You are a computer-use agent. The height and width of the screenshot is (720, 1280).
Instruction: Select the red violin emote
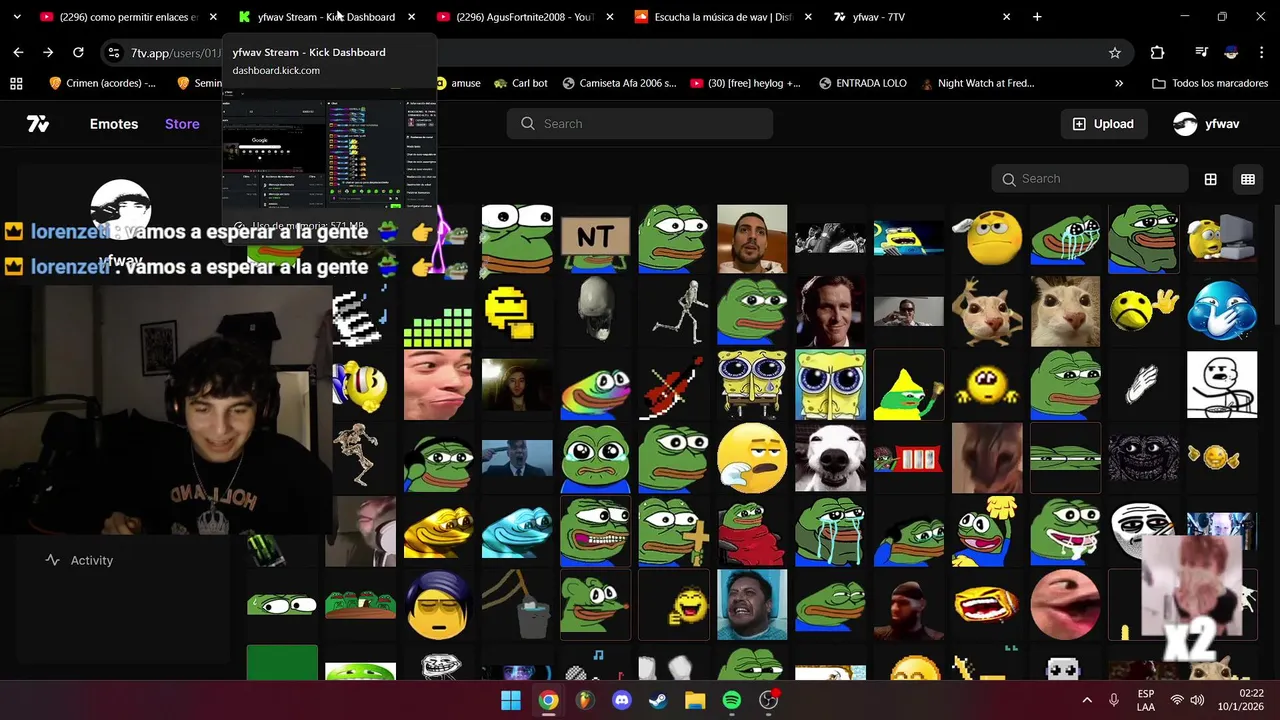click(673, 385)
